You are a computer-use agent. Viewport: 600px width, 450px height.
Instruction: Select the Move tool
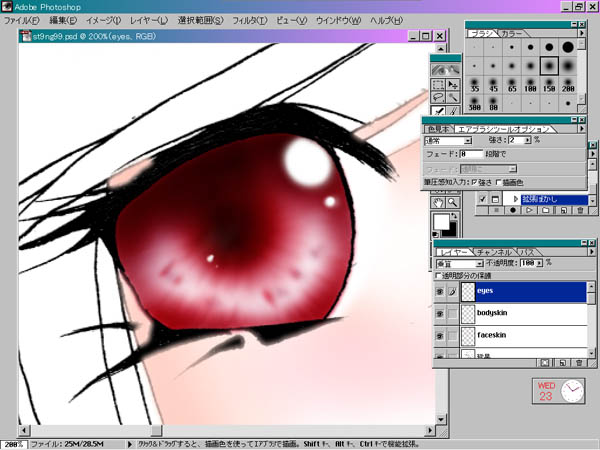click(x=453, y=85)
